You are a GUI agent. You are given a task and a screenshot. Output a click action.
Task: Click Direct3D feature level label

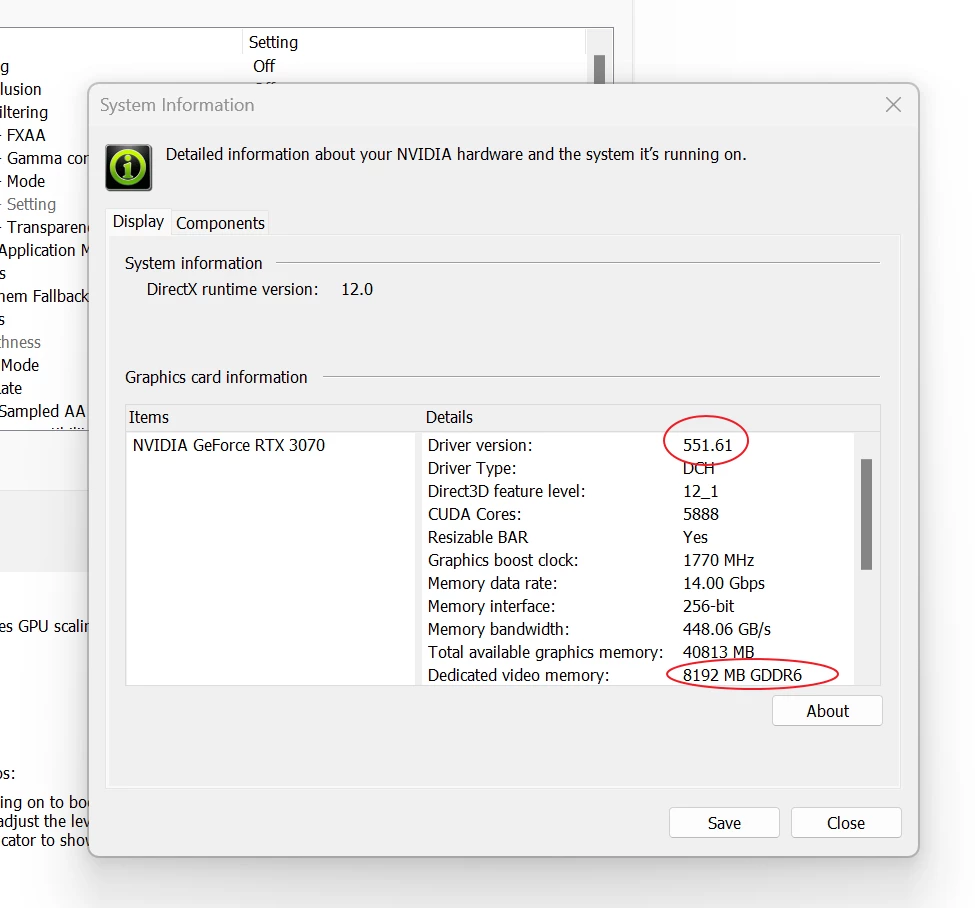pyautogui.click(x=506, y=491)
